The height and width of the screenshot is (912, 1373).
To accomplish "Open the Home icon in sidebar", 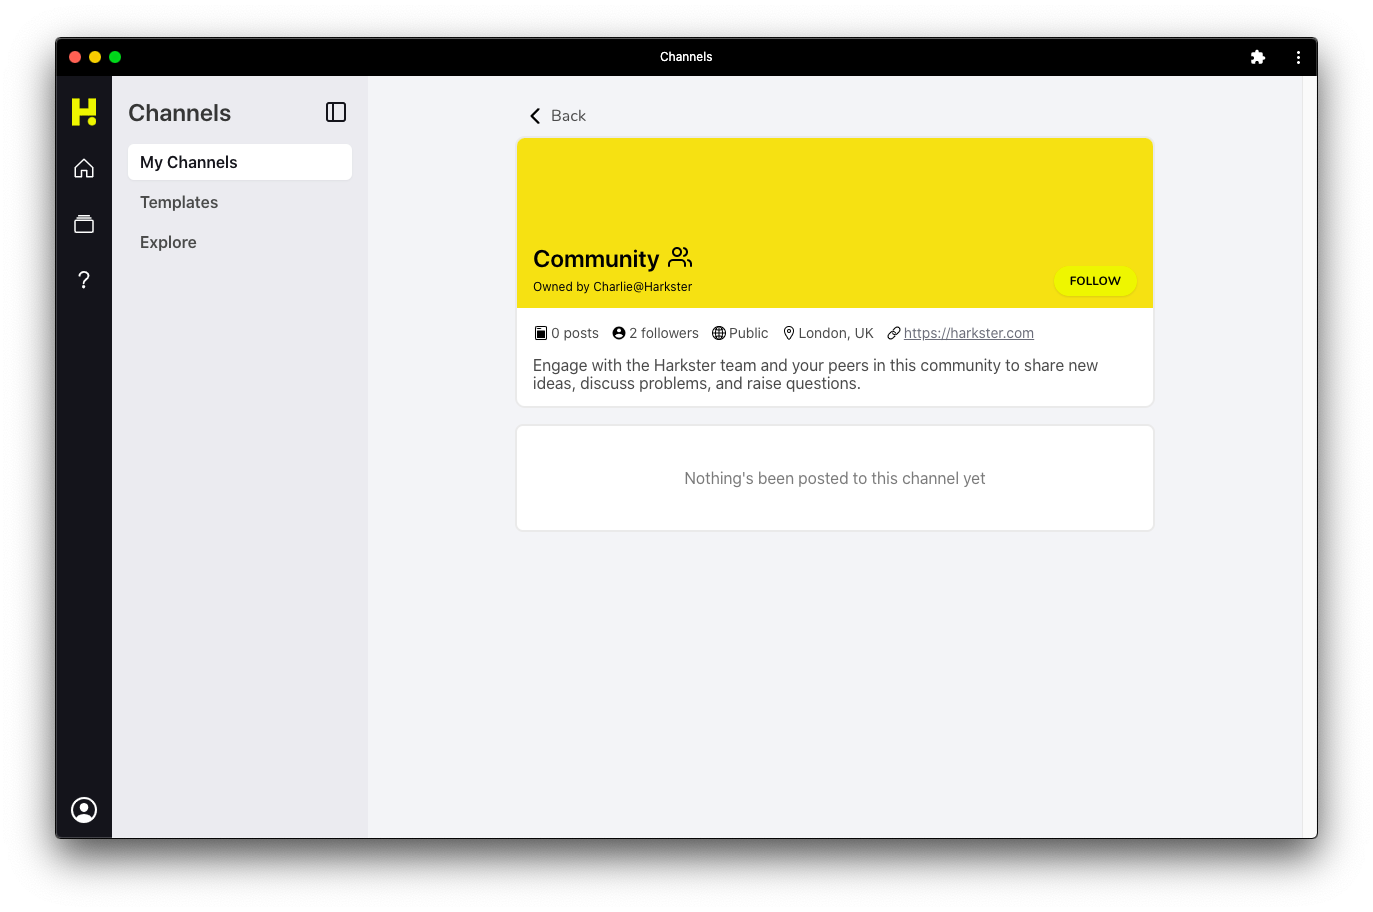I will (84, 168).
